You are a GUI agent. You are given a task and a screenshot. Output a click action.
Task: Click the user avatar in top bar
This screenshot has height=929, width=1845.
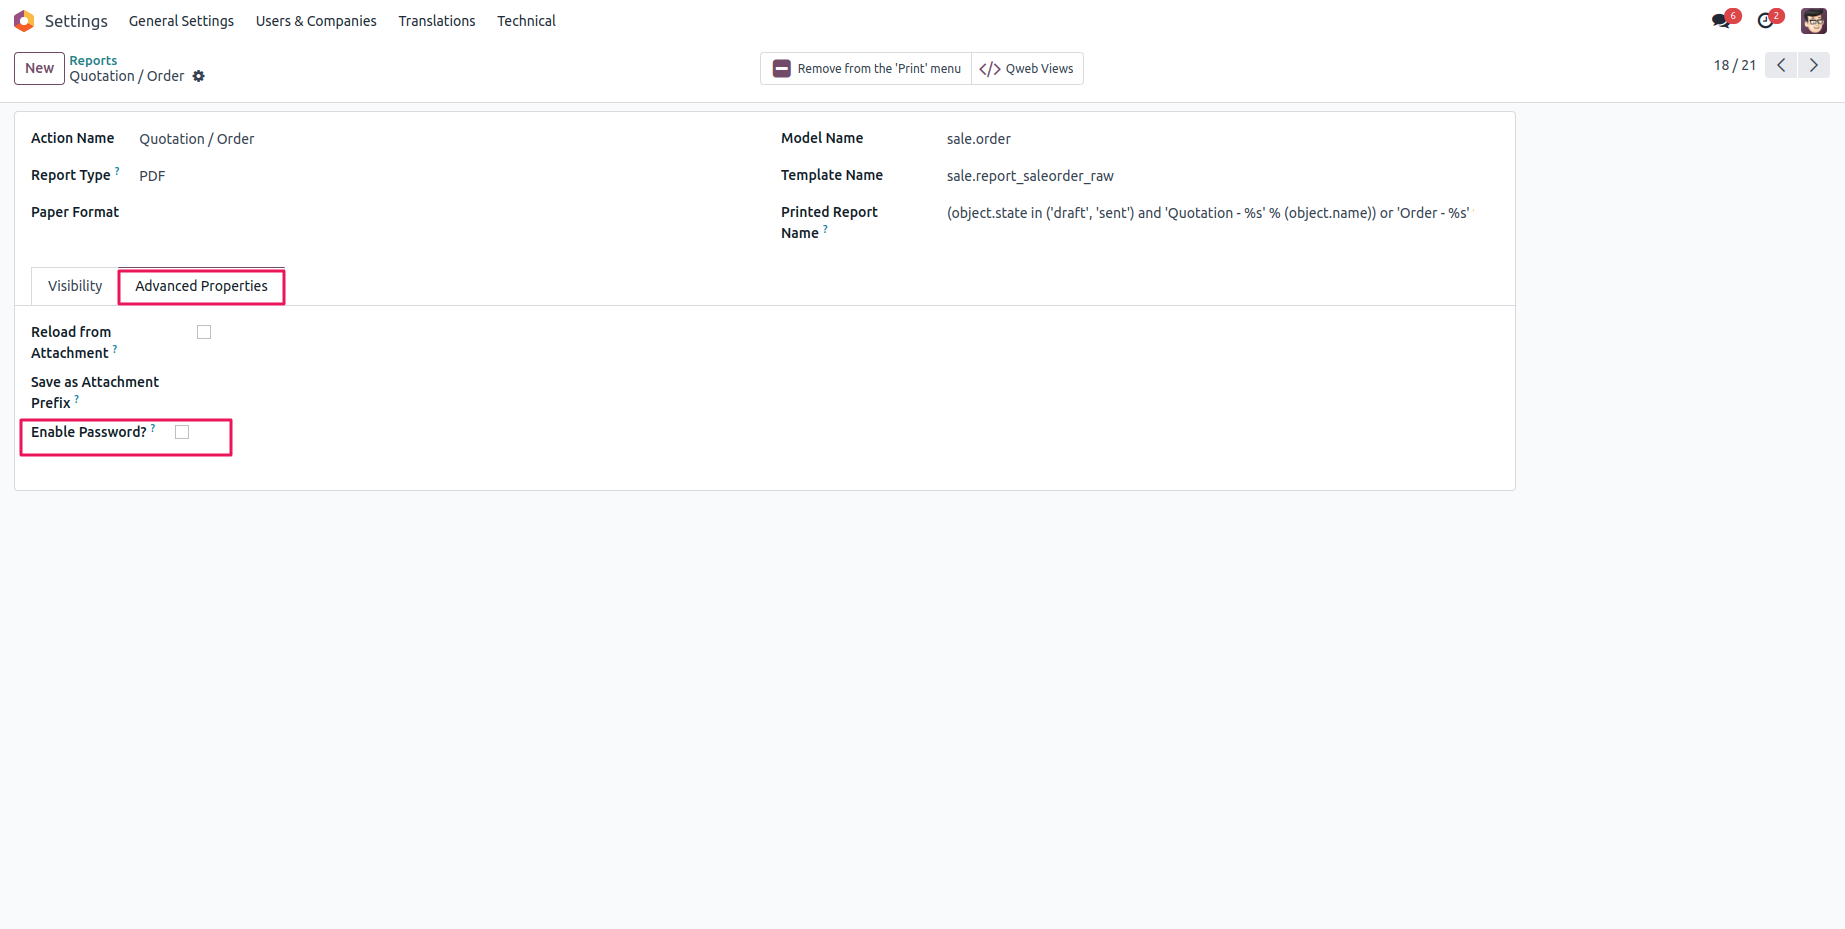tap(1813, 21)
